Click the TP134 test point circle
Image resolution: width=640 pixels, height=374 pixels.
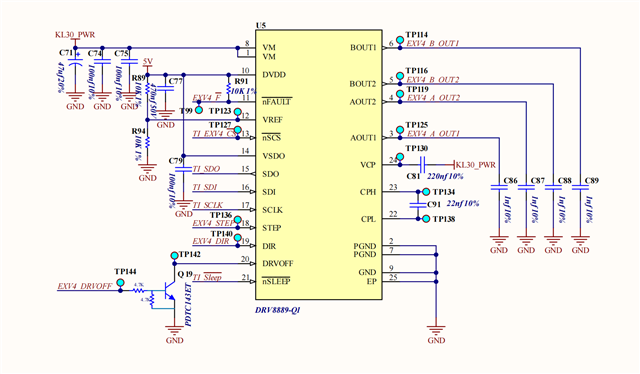coord(426,192)
